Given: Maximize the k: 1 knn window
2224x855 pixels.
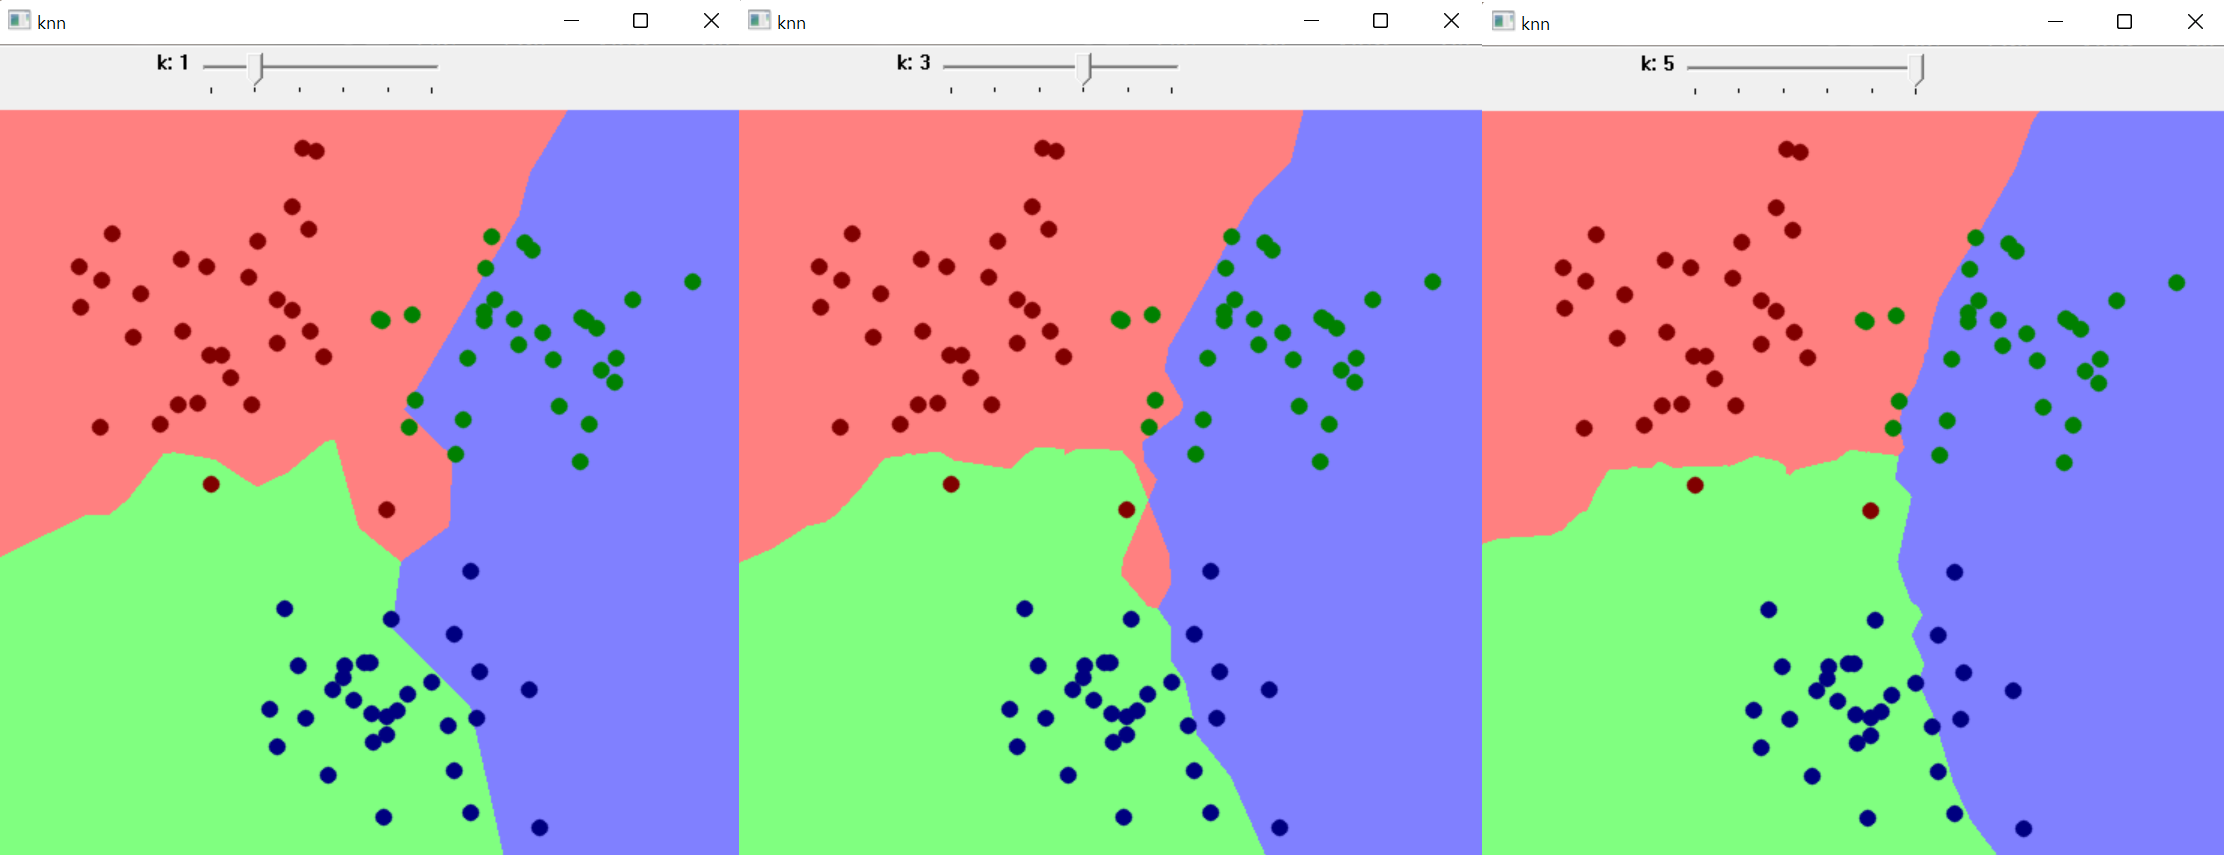Looking at the screenshot, I should pyautogui.click(x=641, y=21).
